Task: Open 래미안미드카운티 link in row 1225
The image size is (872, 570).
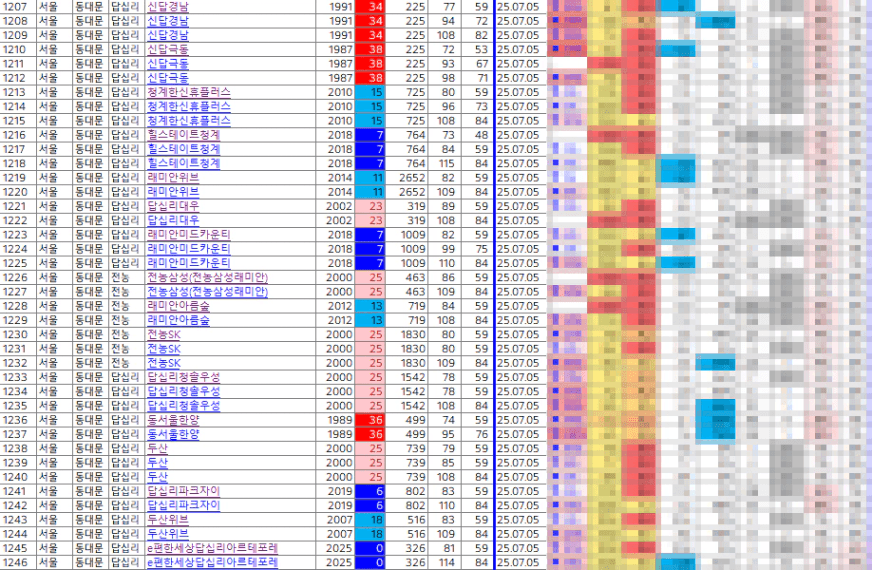Action: (189, 263)
